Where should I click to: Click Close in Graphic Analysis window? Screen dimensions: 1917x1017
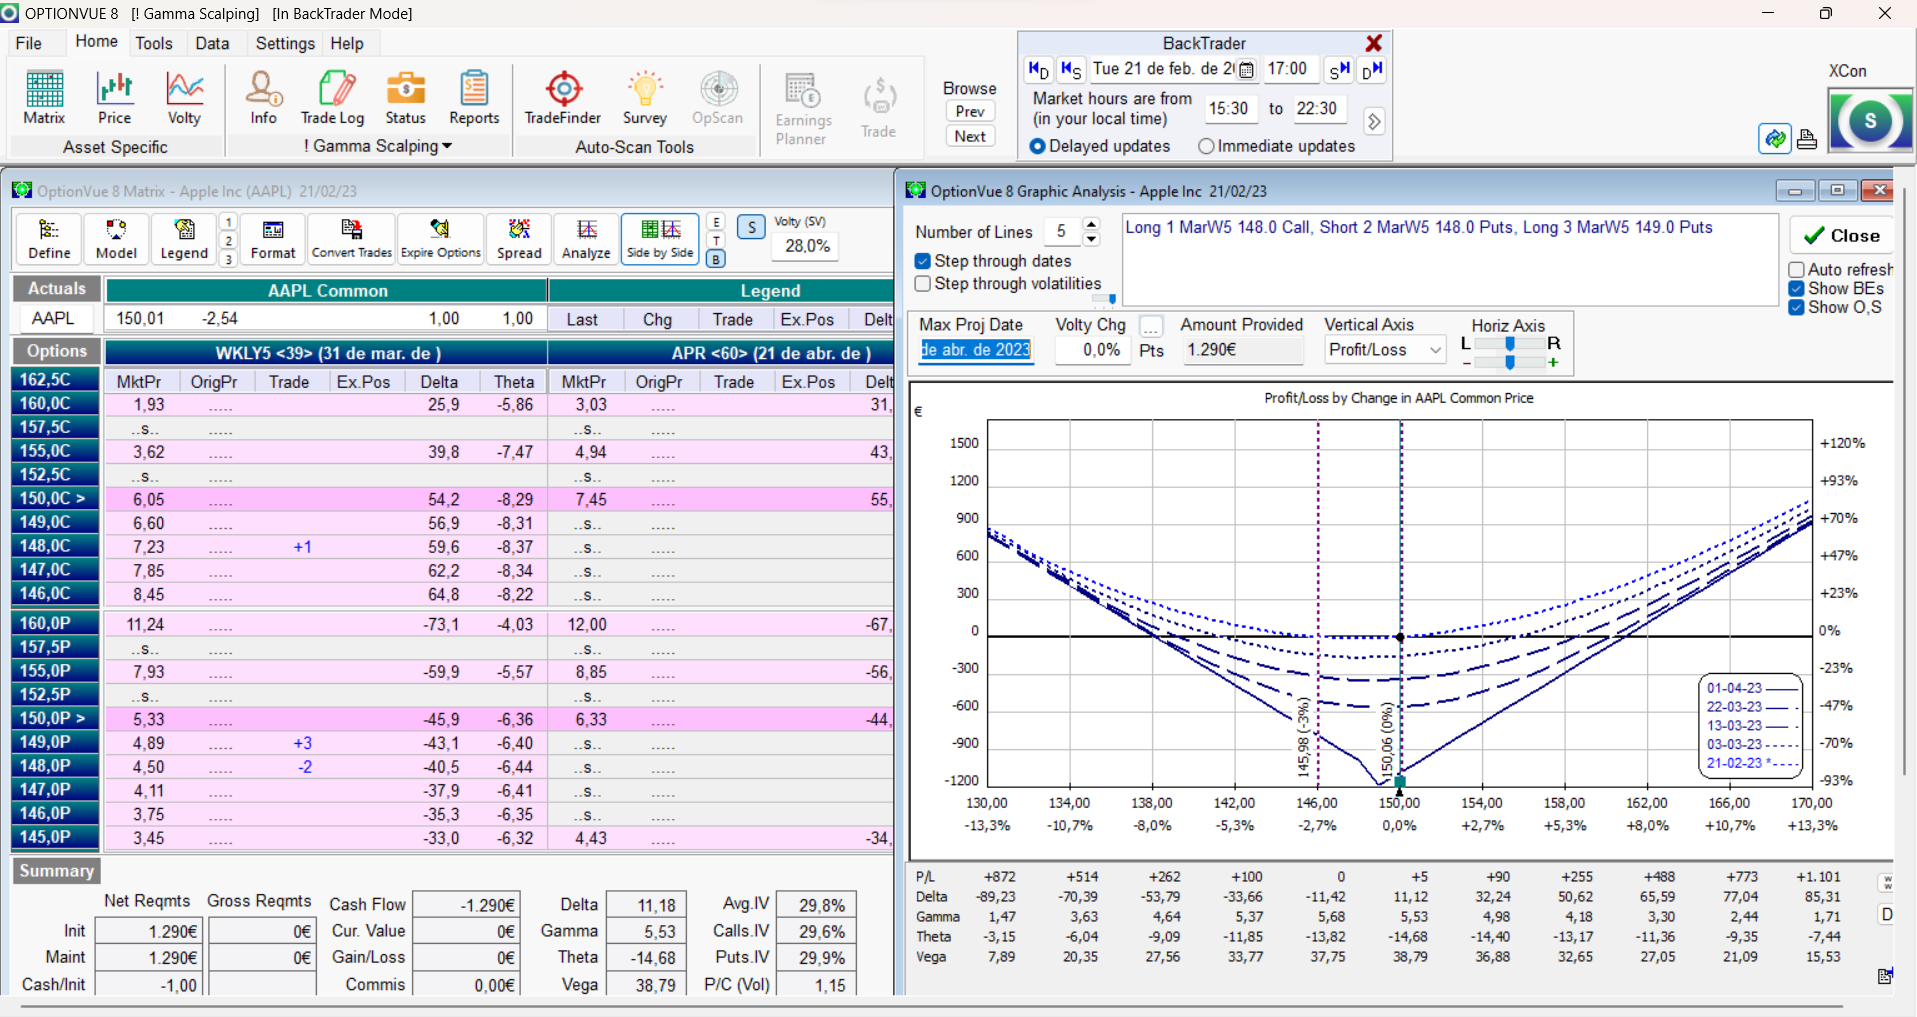[1841, 236]
